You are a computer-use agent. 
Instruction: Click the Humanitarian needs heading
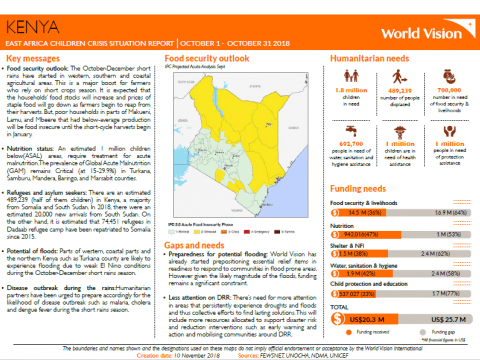(x=369, y=59)
